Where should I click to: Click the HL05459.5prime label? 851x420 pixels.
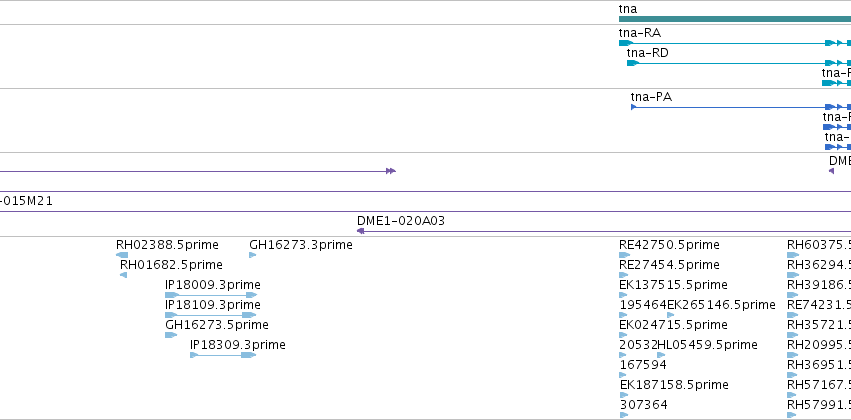(707, 345)
